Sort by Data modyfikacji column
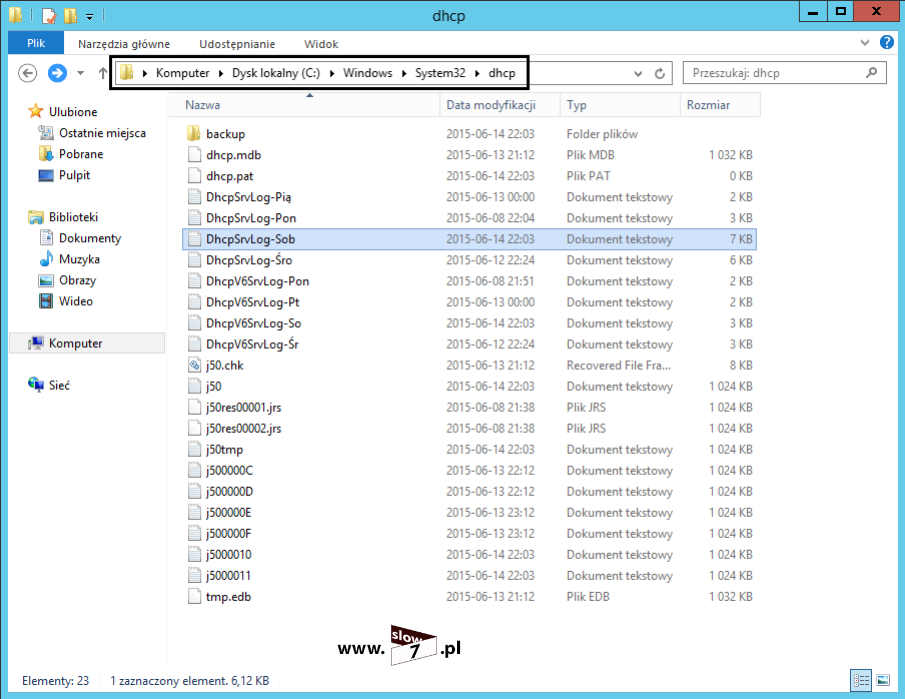This screenshot has height=699, width=905. tap(491, 105)
